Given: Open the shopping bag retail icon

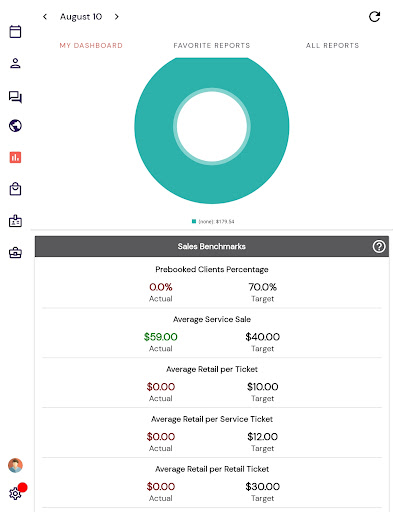Looking at the screenshot, I should (x=15, y=189).
